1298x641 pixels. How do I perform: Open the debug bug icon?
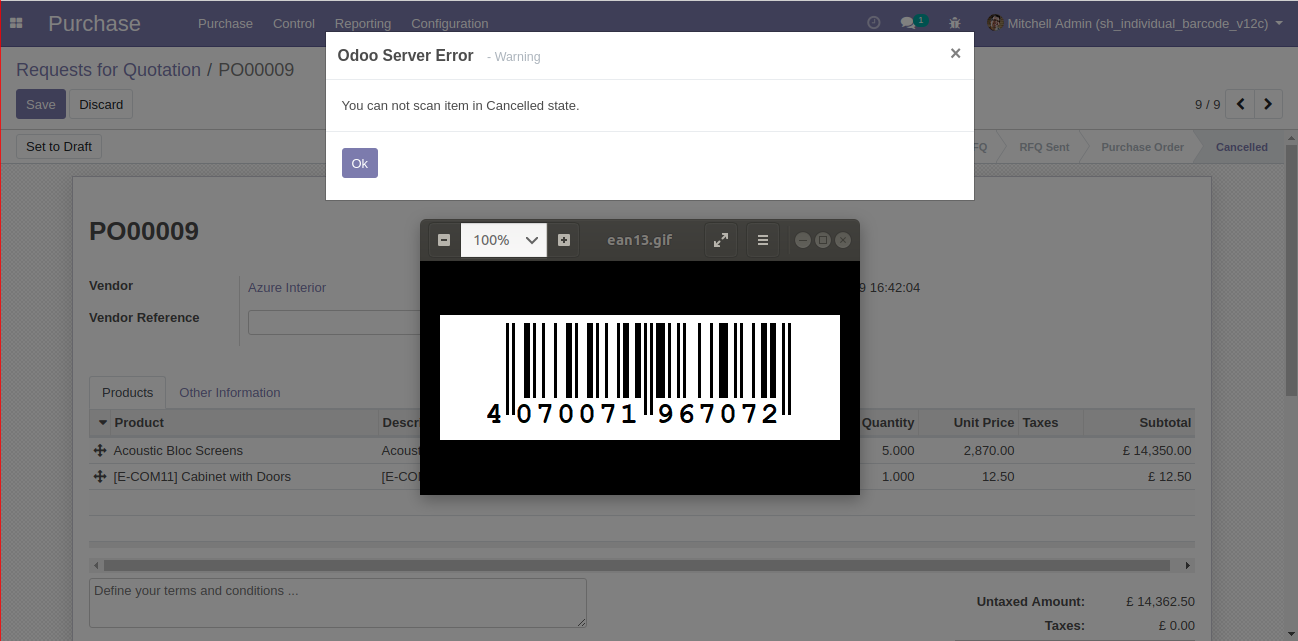tap(954, 23)
